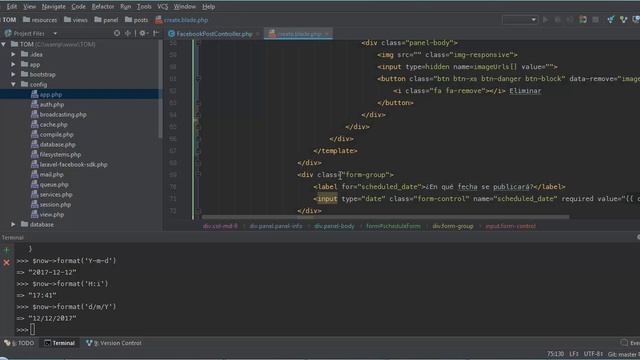This screenshot has width=640, height=360.
Task: Click the Stop square icon
Action: point(596,20)
